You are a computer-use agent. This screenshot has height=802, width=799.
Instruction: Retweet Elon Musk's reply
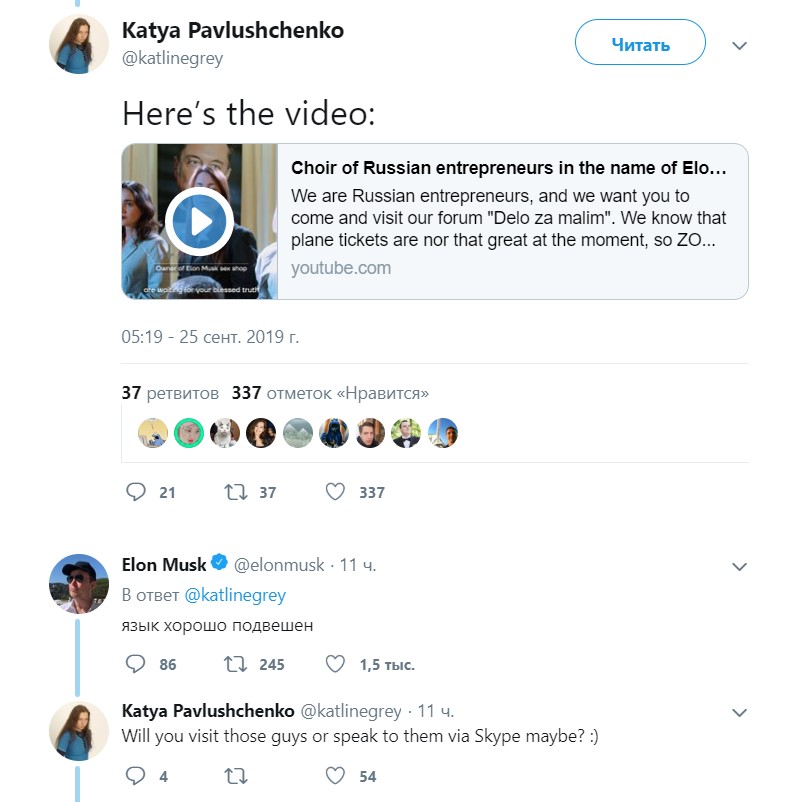coord(237,664)
